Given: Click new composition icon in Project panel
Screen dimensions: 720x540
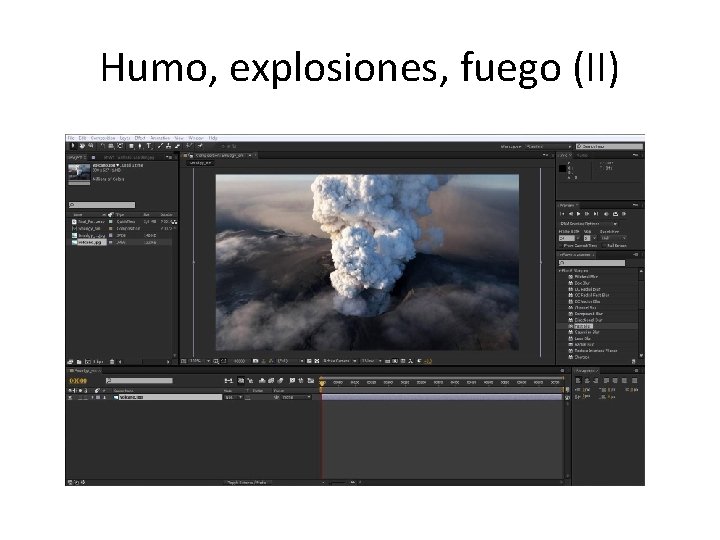Looking at the screenshot, I should click(x=88, y=362).
